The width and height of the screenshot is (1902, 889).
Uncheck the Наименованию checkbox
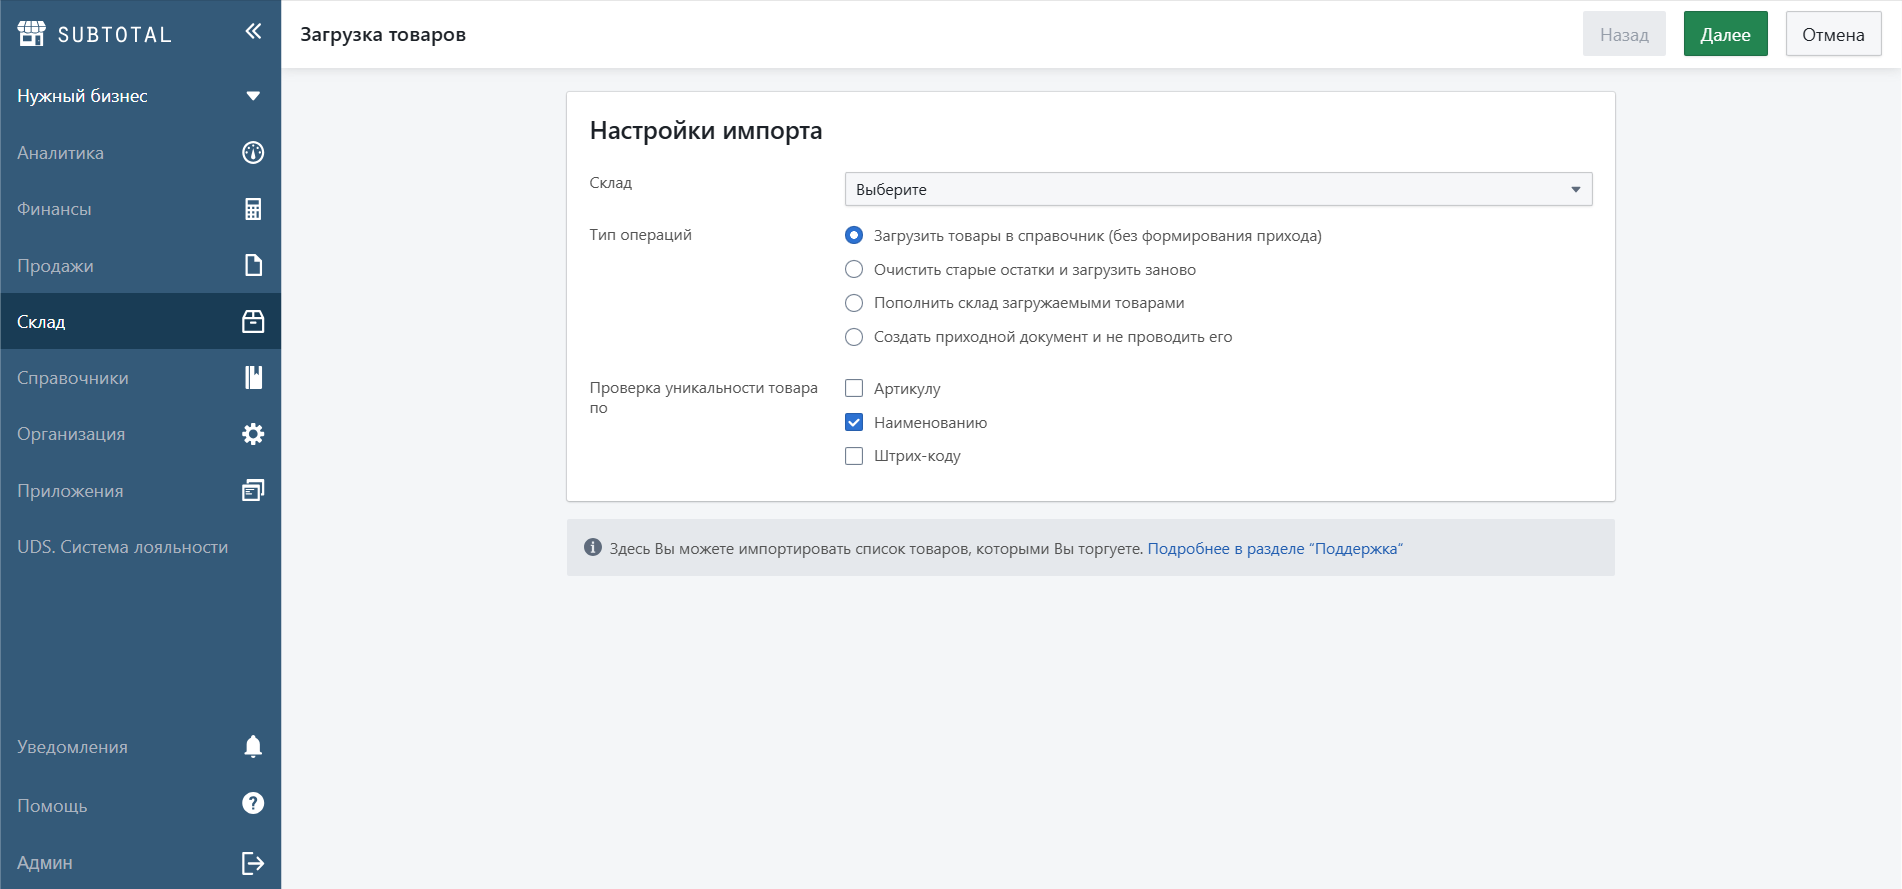pyautogui.click(x=854, y=422)
